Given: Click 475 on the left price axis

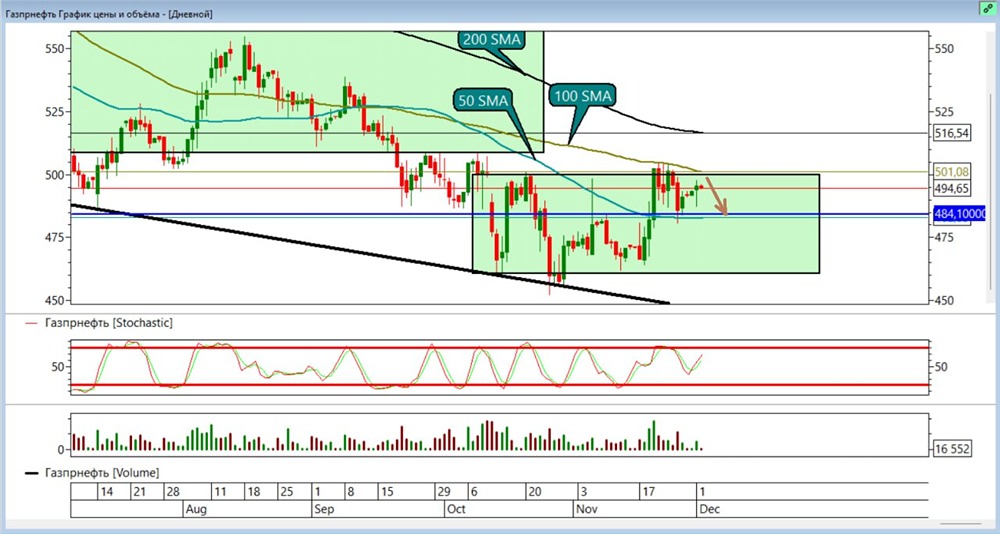Looking at the screenshot, I should (x=57, y=237).
